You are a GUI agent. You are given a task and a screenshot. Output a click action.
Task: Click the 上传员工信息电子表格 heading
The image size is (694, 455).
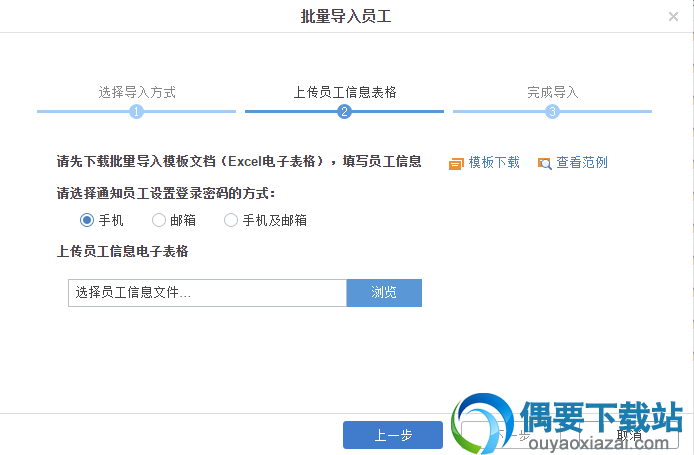point(123,251)
